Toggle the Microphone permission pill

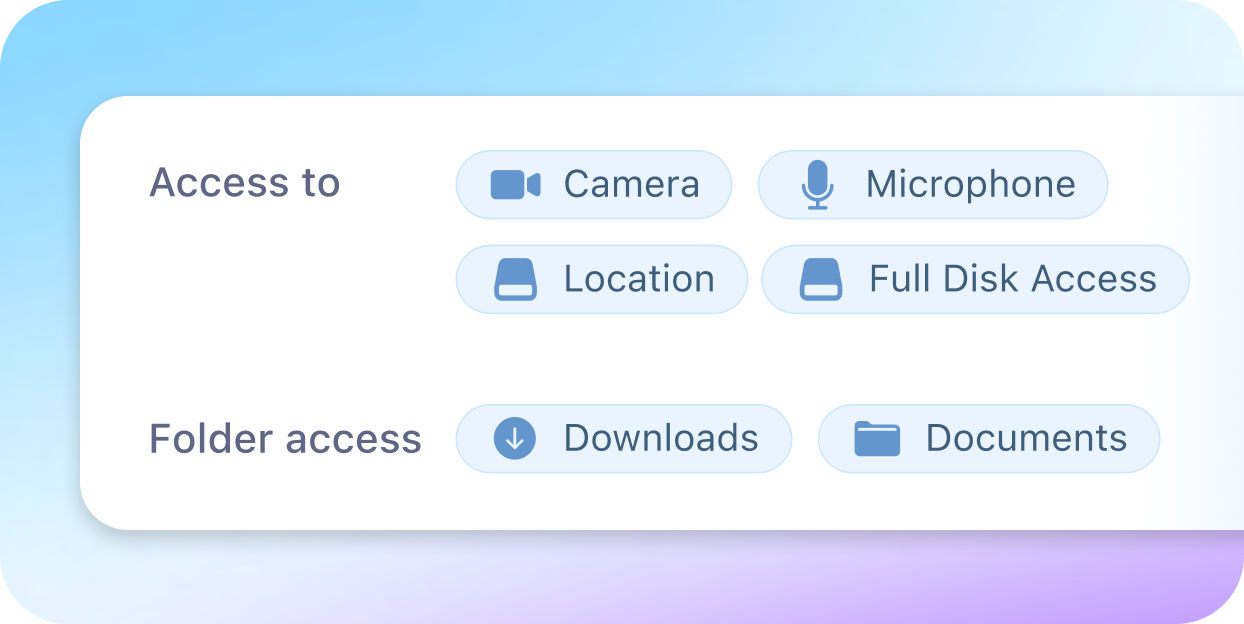[932, 185]
